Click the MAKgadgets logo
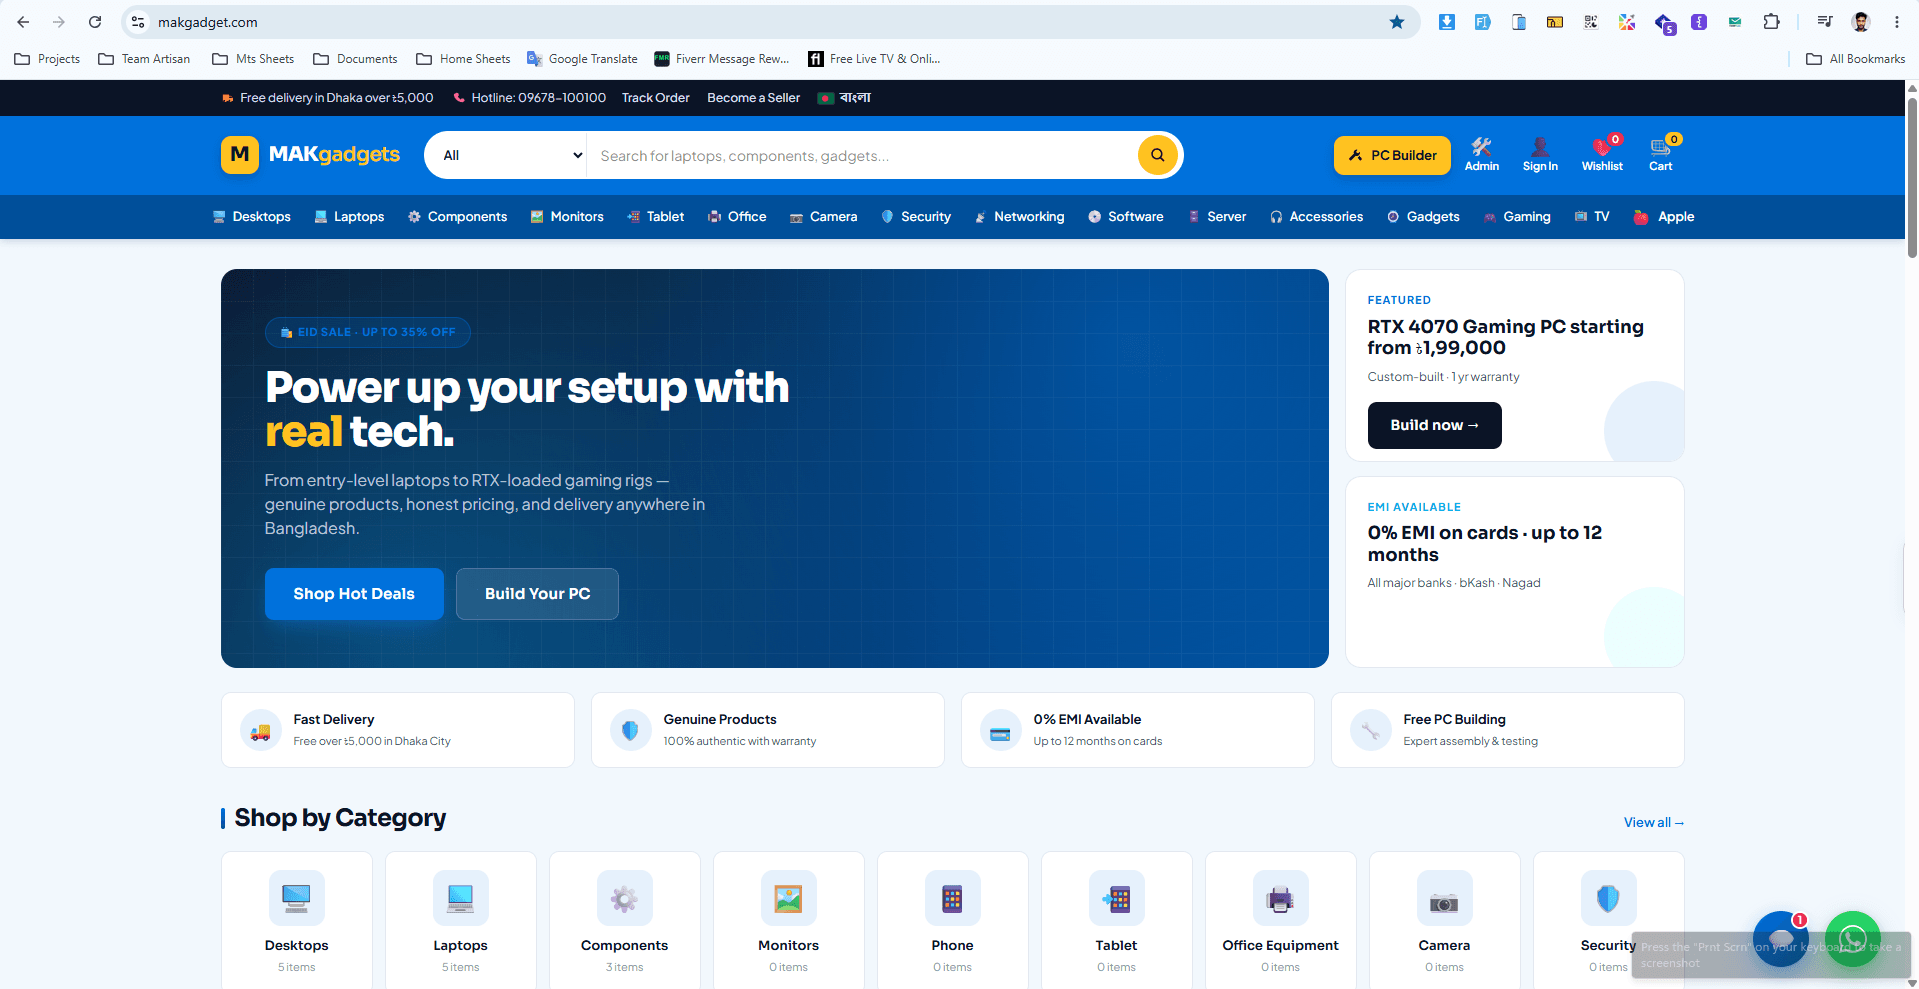This screenshot has height=989, width=1919. pos(310,155)
